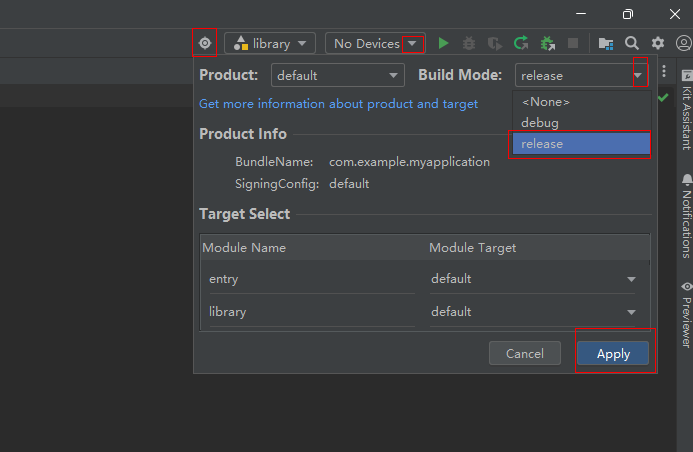Choose <None> in build mode list
This screenshot has height=452, width=693.
(546, 102)
